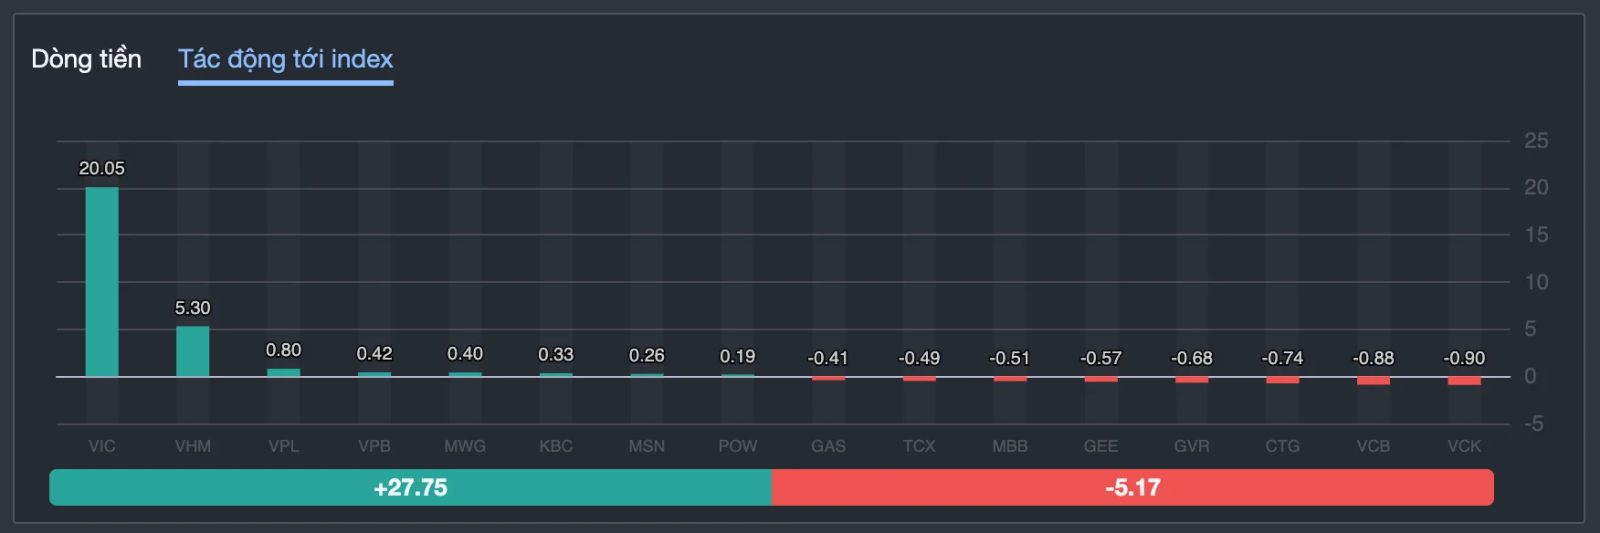This screenshot has height=533, width=1600.
Task: Select the MSN ticker label
Action: [x=647, y=446]
